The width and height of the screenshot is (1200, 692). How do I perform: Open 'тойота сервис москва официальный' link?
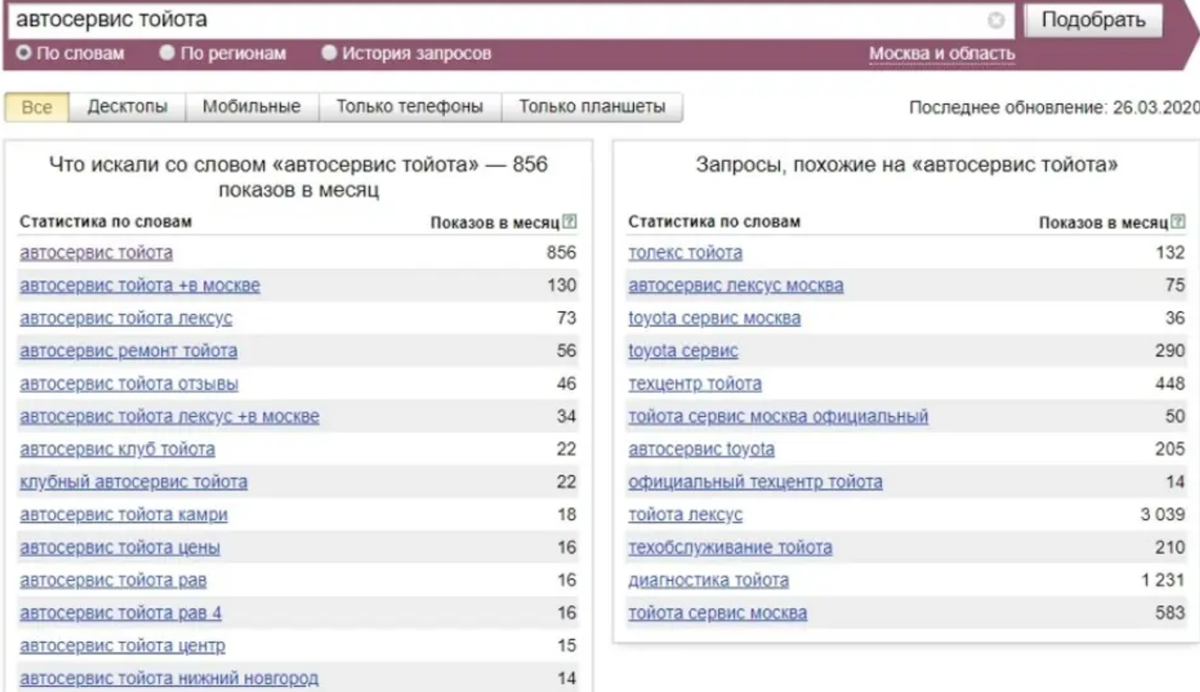[778, 417]
